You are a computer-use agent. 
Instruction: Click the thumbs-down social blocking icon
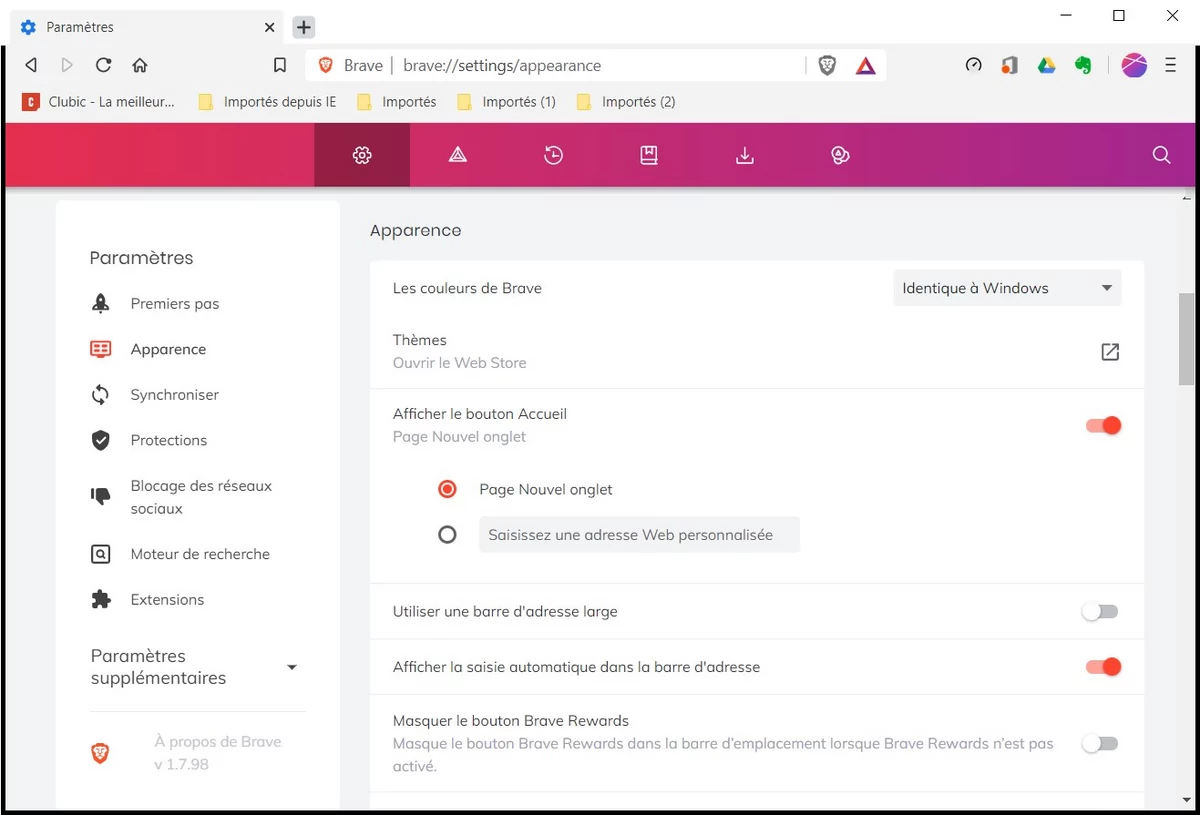pos(101,496)
